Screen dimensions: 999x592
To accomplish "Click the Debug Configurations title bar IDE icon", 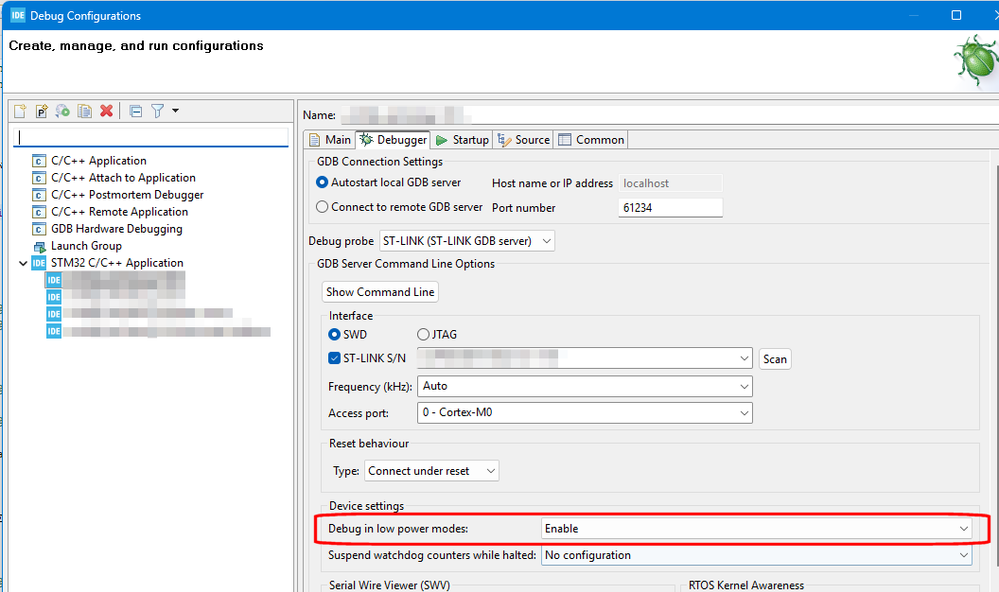I will [x=17, y=15].
